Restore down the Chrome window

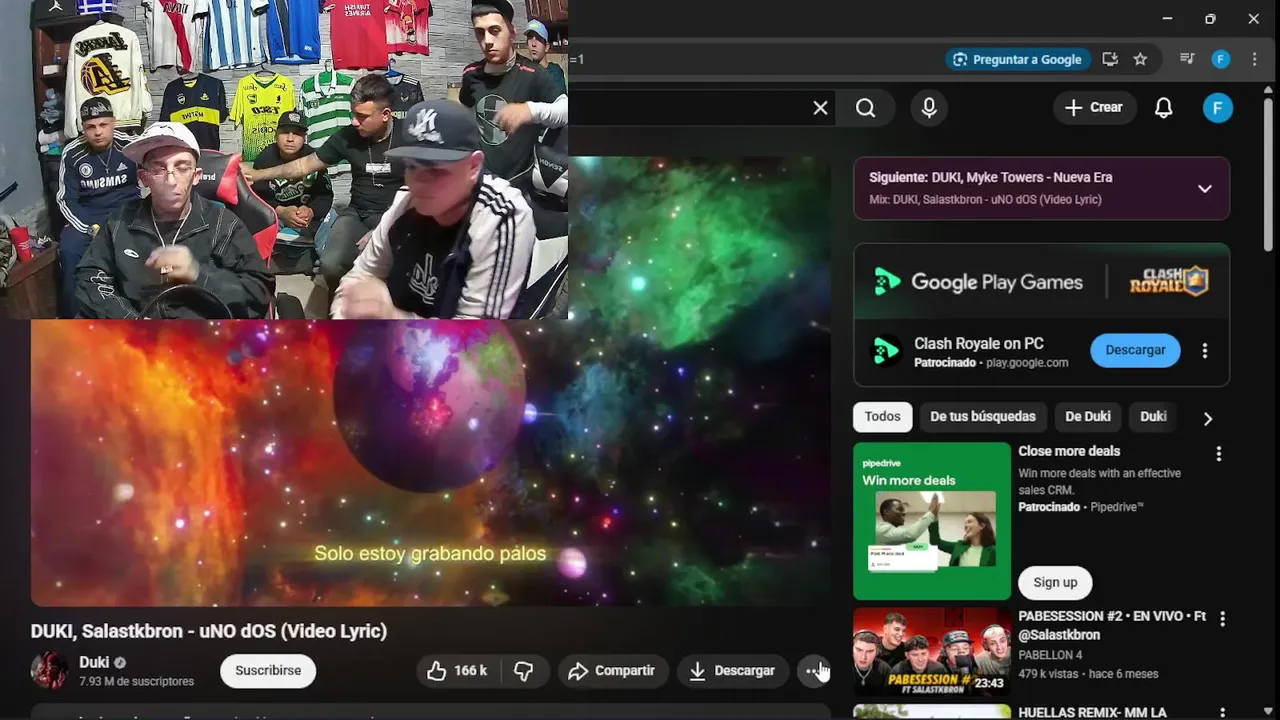[1210, 19]
